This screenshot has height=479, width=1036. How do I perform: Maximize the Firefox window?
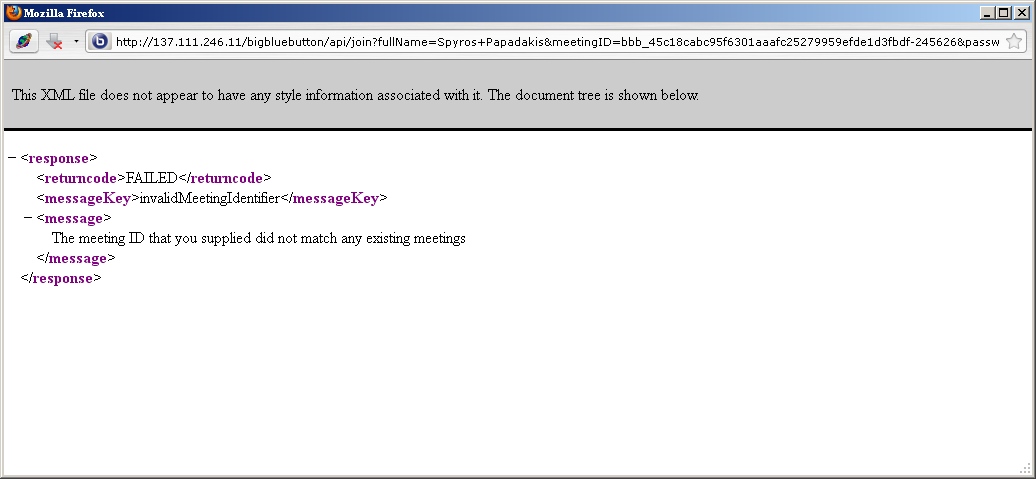1003,13
